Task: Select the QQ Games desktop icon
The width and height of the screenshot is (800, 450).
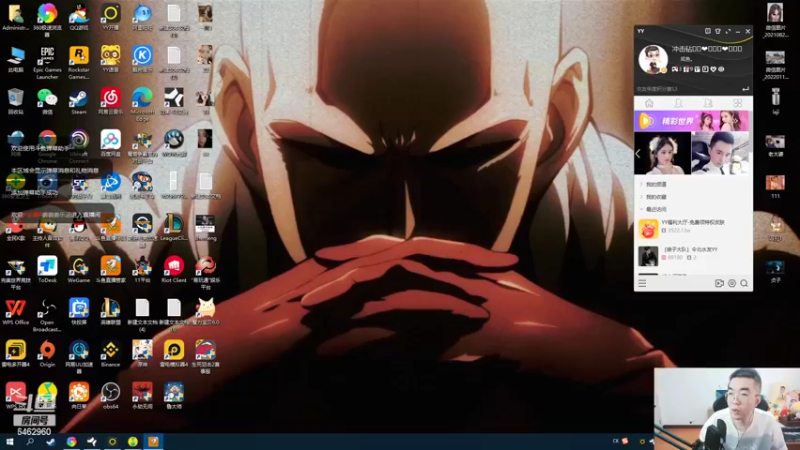Action: coord(79,18)
